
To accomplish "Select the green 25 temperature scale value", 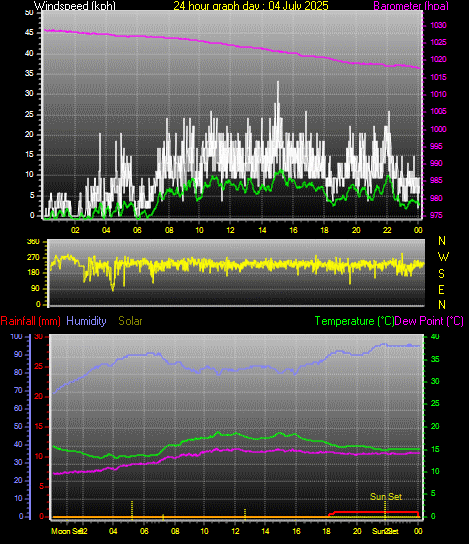I will (x=435, y=403).
